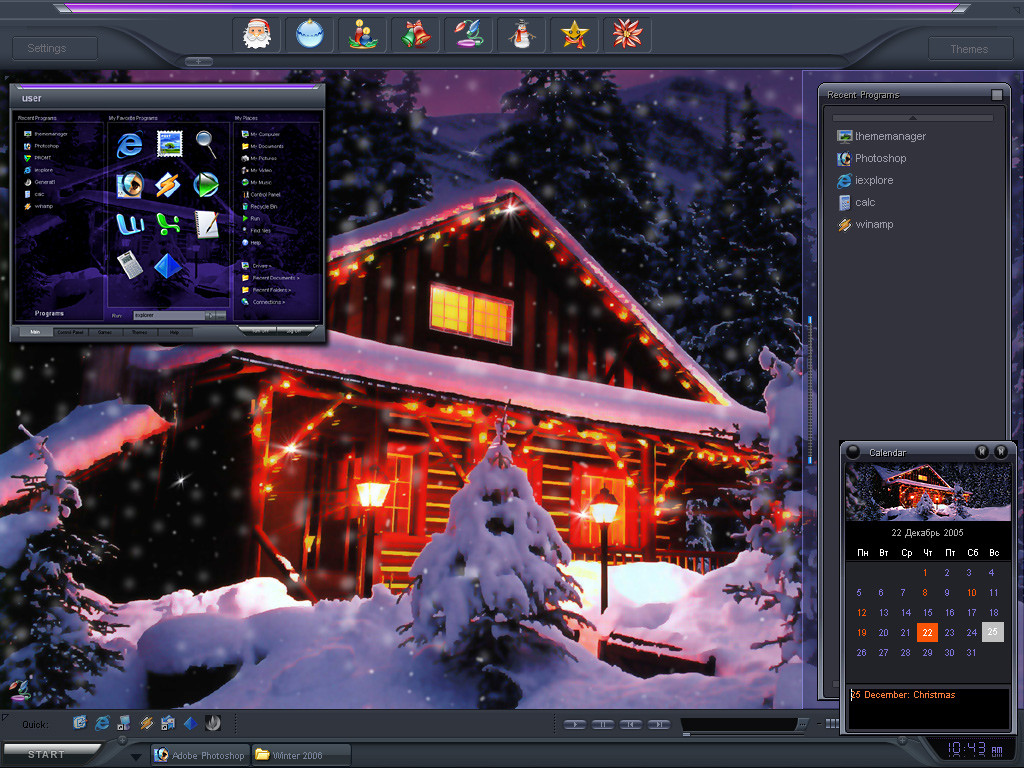Screen dimensions: 1024x768
Task: Click the Christmas lights bulb icon in dock
Action: [468, 34]
